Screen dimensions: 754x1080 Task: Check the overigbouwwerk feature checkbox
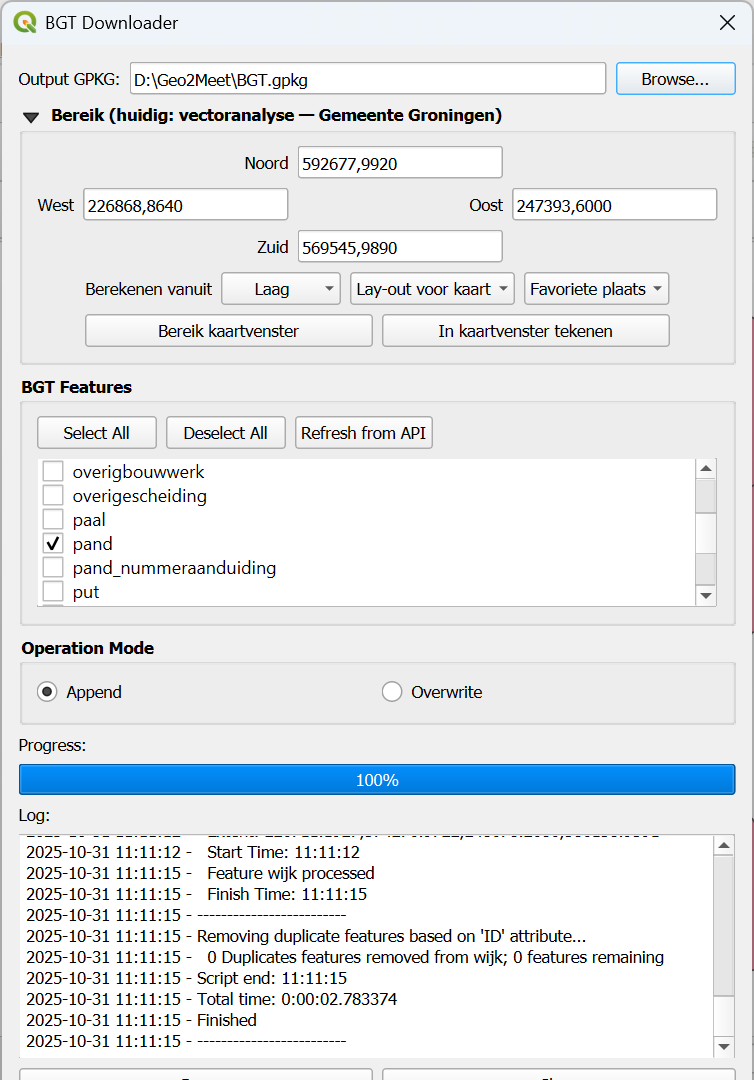point(53,471)
